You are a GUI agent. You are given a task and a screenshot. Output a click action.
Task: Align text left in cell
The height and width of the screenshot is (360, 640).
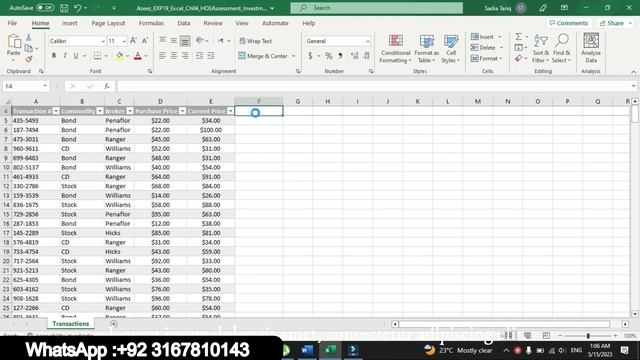[162, 56]
